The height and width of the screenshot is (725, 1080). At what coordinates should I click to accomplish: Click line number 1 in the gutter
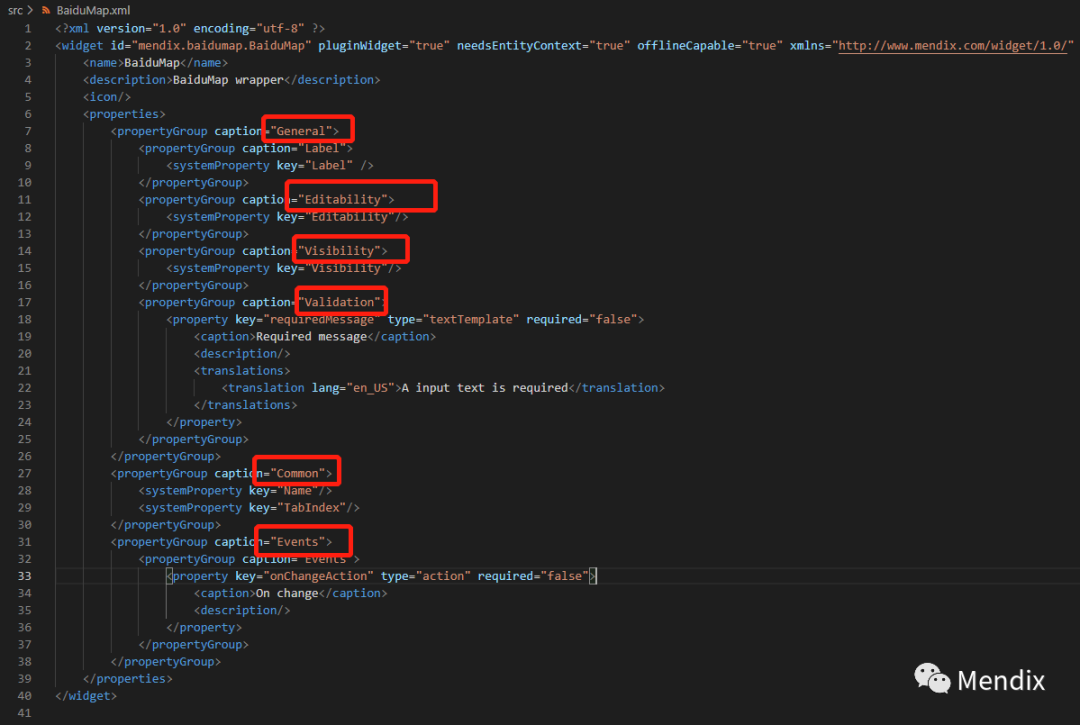pos(28,28)
